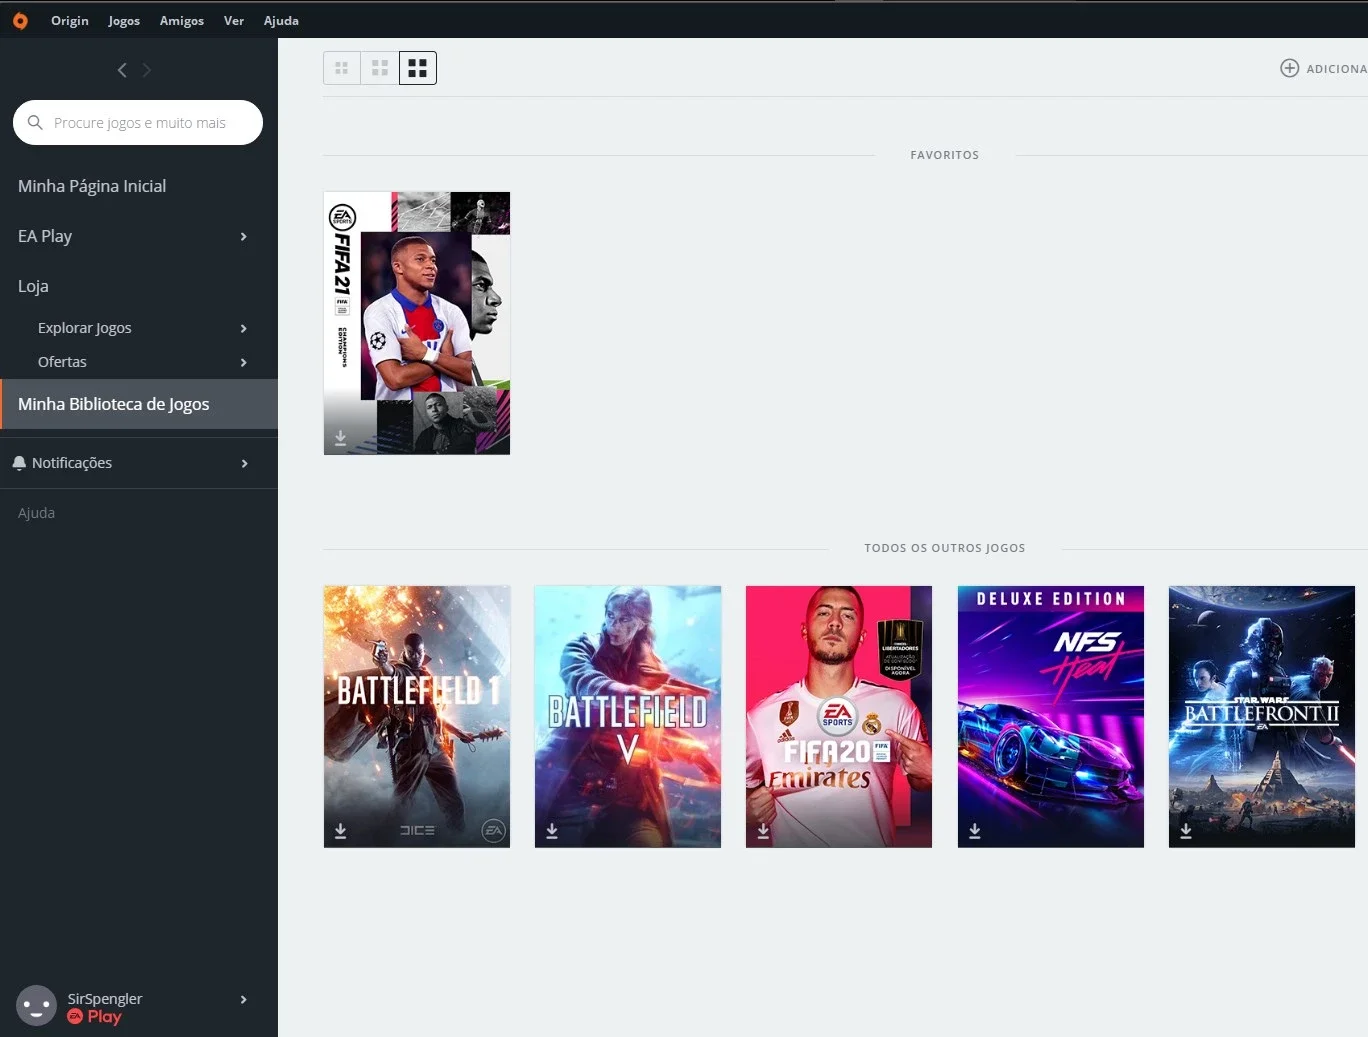Viewport: 1368px width, 1037px height.
Task: Click the EA Play badge icon
Action: pyautogui.click(x=75, y=1017)
